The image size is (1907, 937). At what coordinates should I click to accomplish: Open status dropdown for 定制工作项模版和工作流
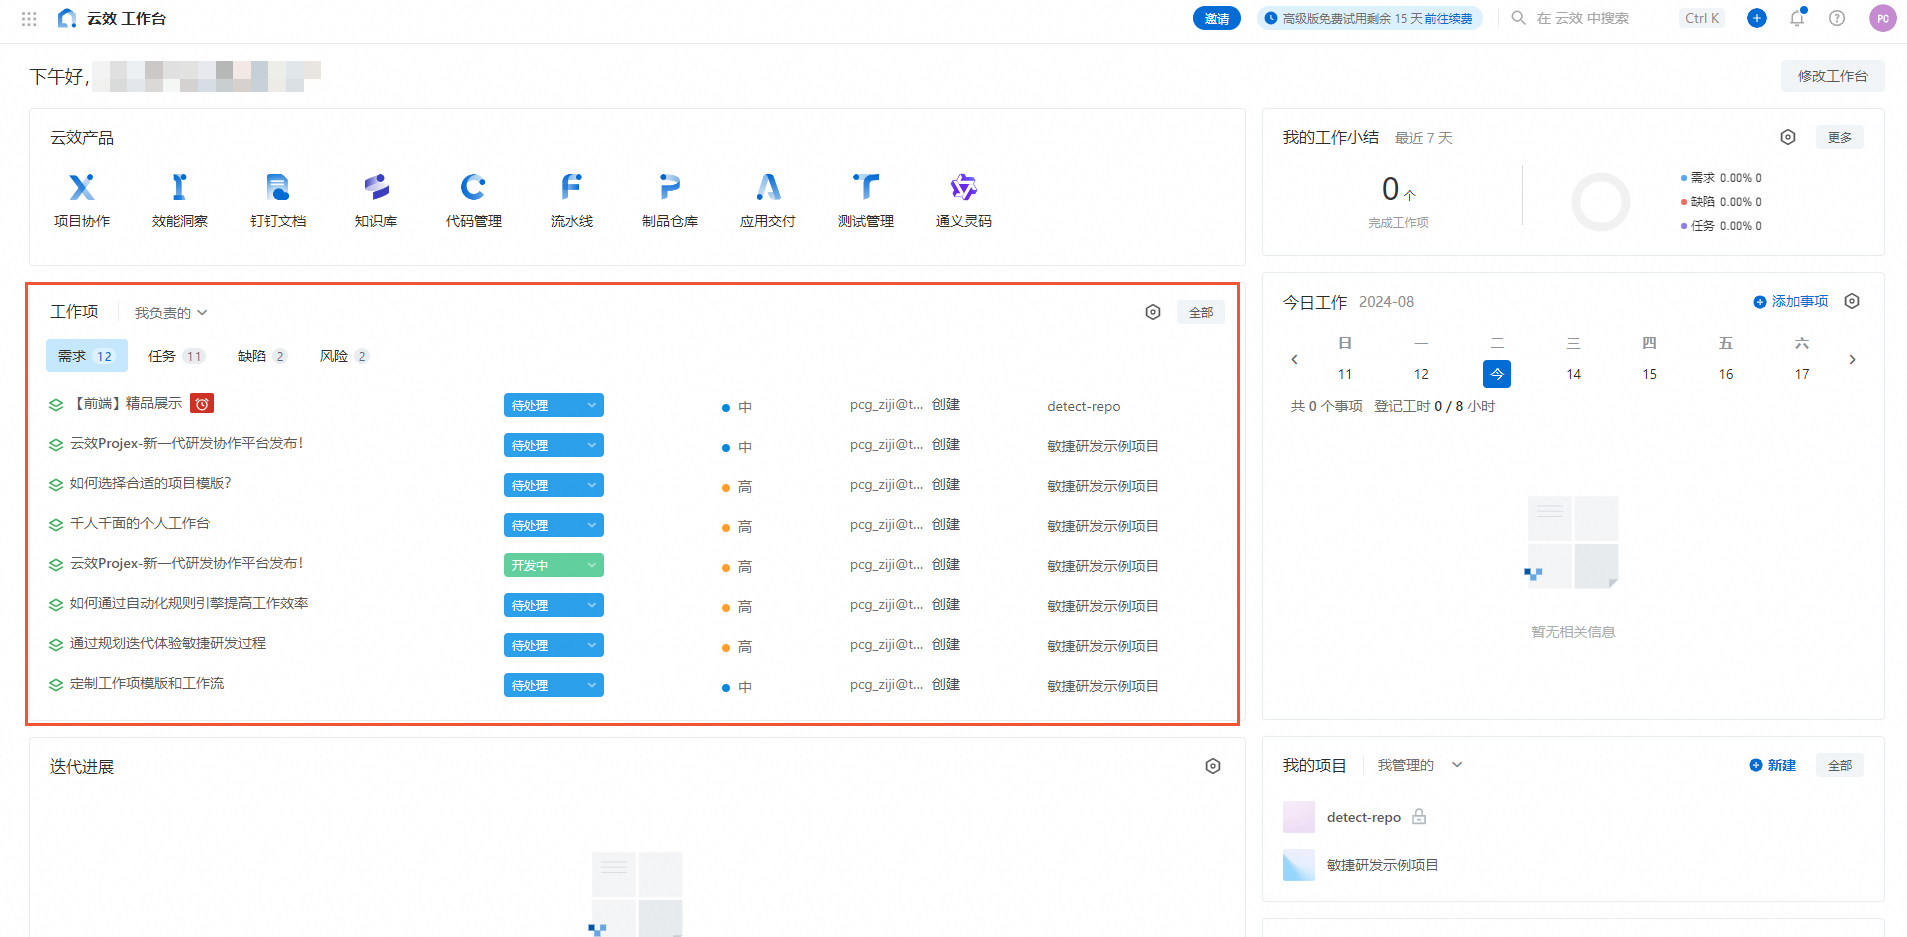point(554,685)
